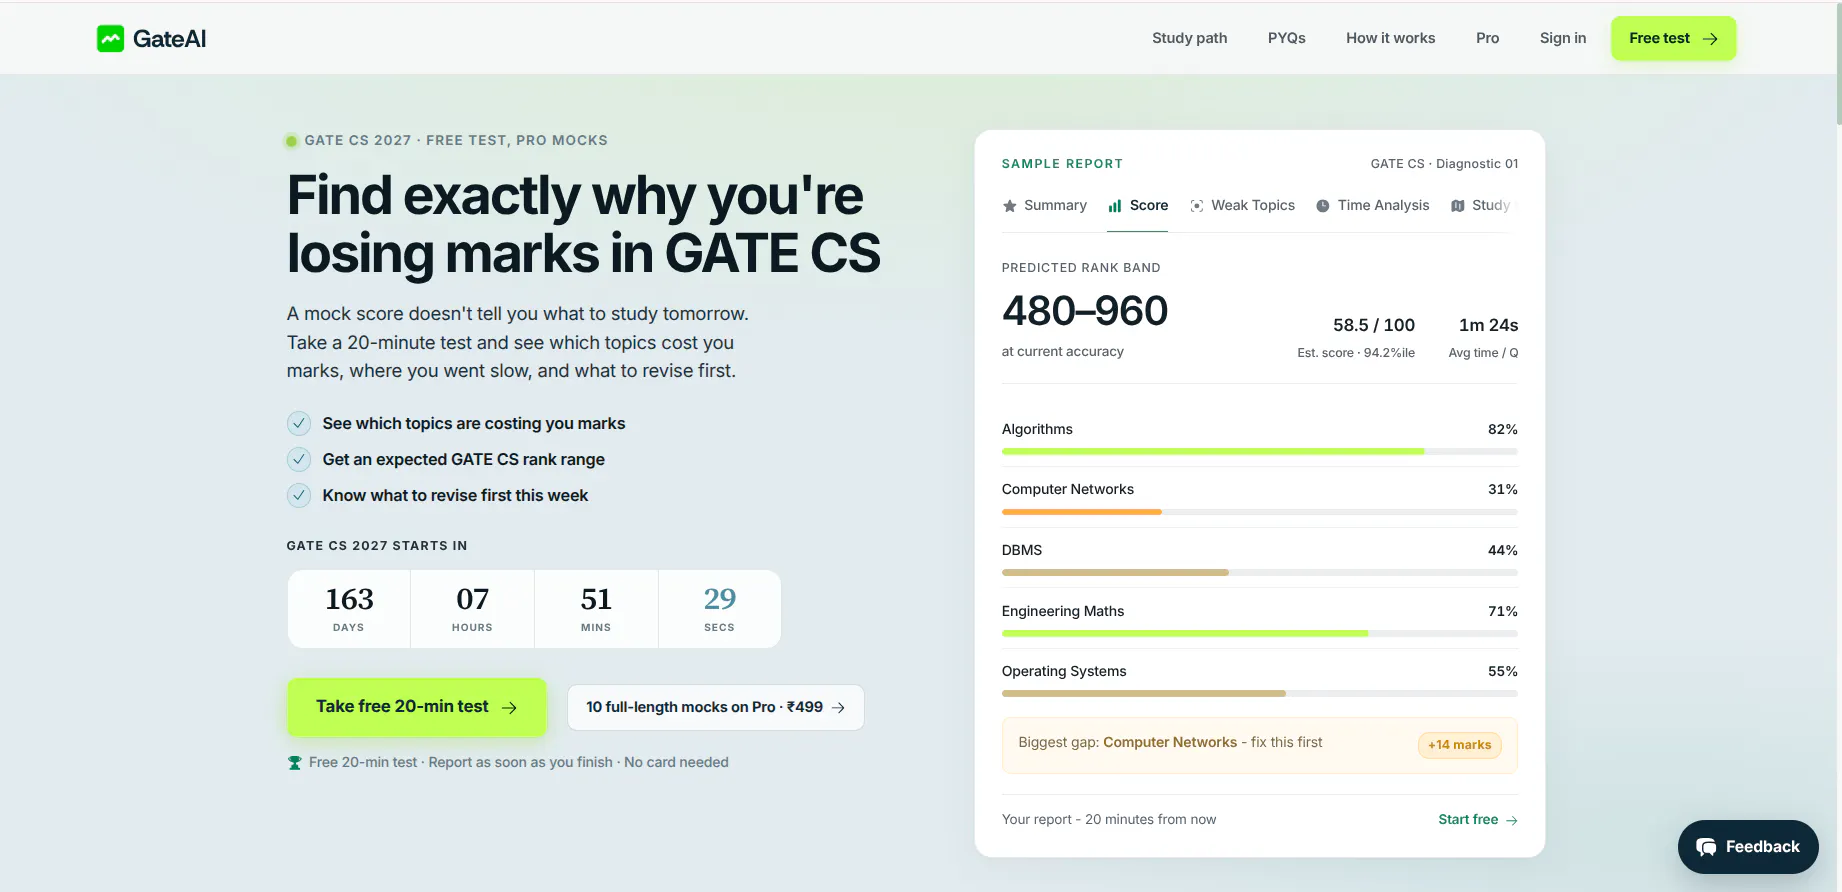Switch to the Time Analysis tab
The height and width of the screenshot is (892, 1842).
[1372, 205]
